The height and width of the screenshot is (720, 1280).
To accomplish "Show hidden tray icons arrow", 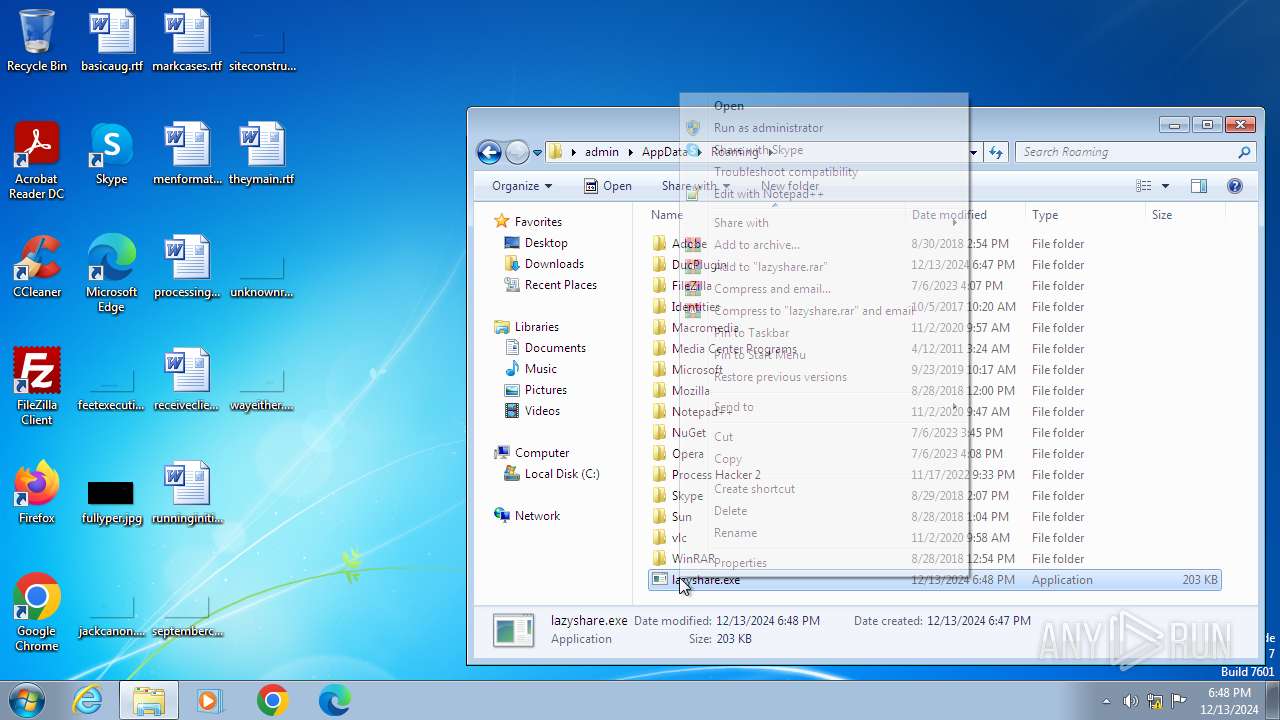I will 1106,701.
